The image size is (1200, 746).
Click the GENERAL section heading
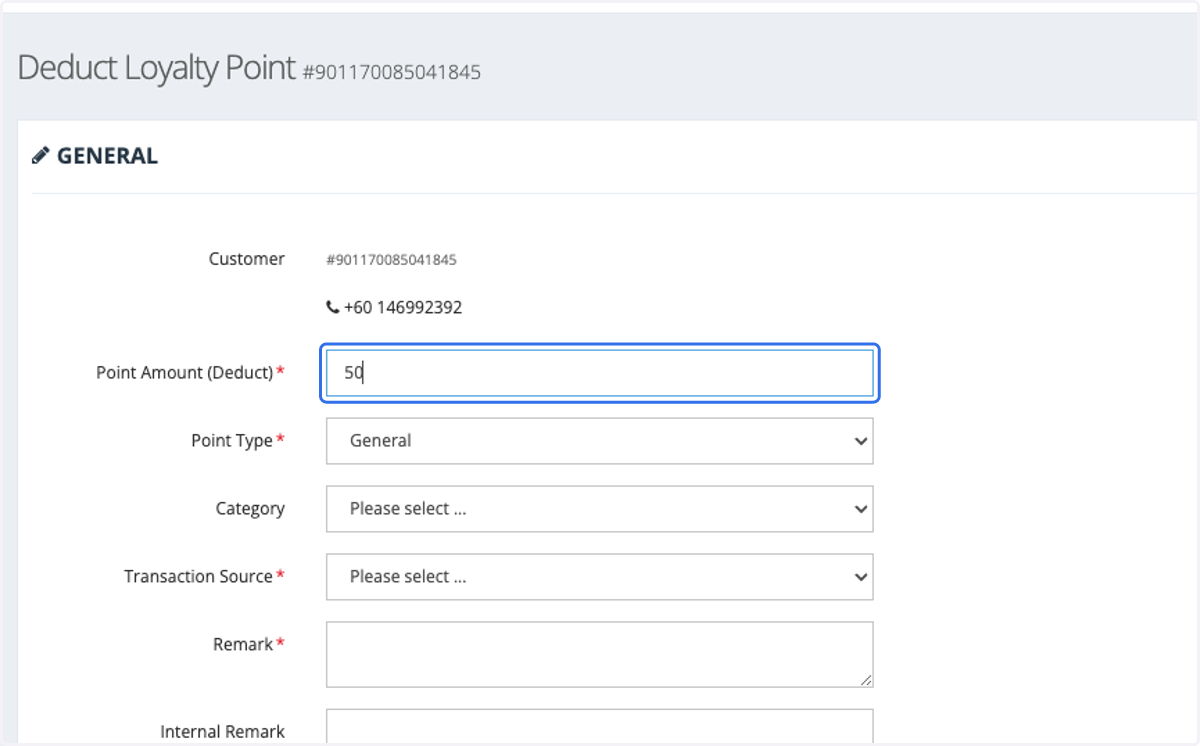(x=107, y=156)
